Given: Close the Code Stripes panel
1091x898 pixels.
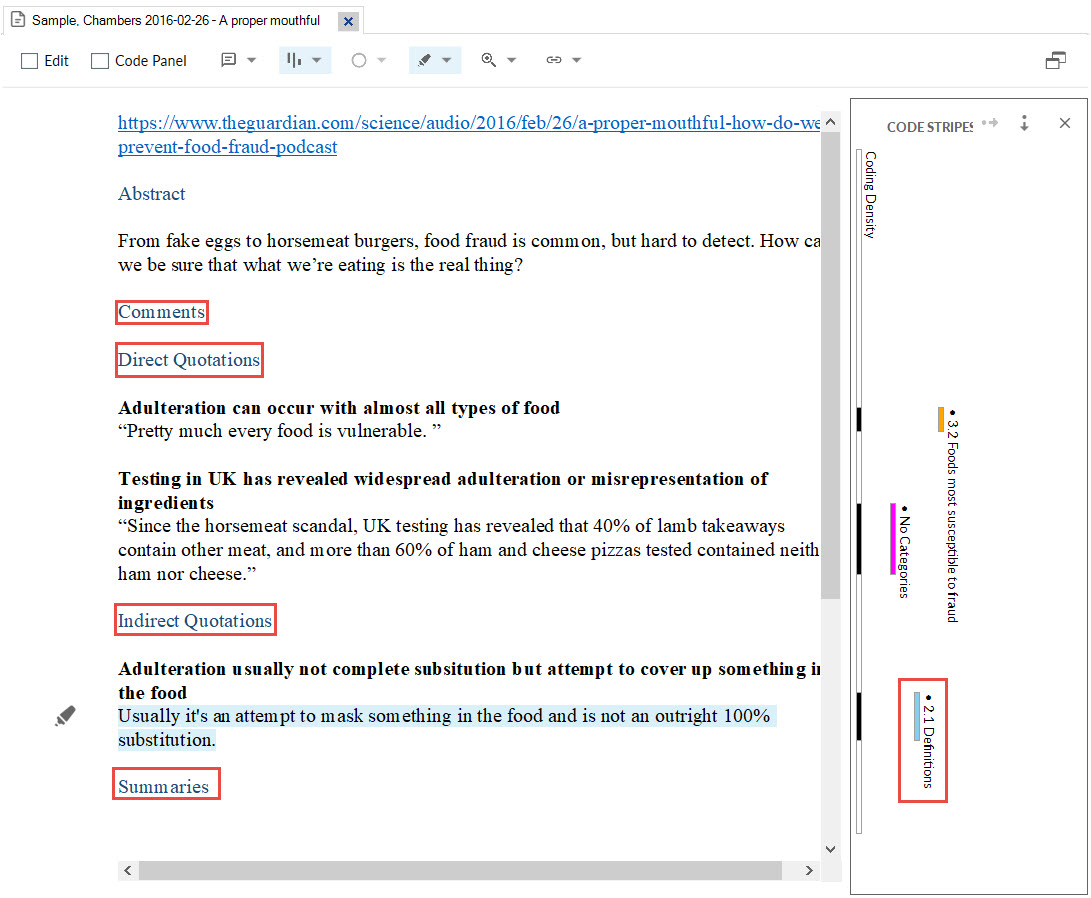Looking at the screenshot, I should click(1065, 123).
